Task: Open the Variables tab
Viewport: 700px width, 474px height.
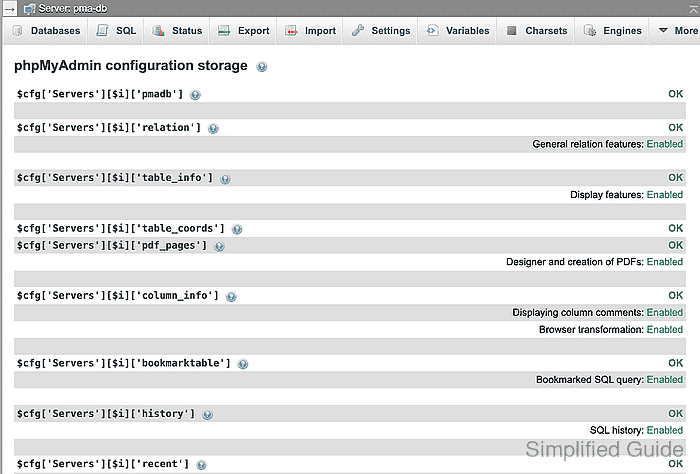Action: (x=458, y=31)
